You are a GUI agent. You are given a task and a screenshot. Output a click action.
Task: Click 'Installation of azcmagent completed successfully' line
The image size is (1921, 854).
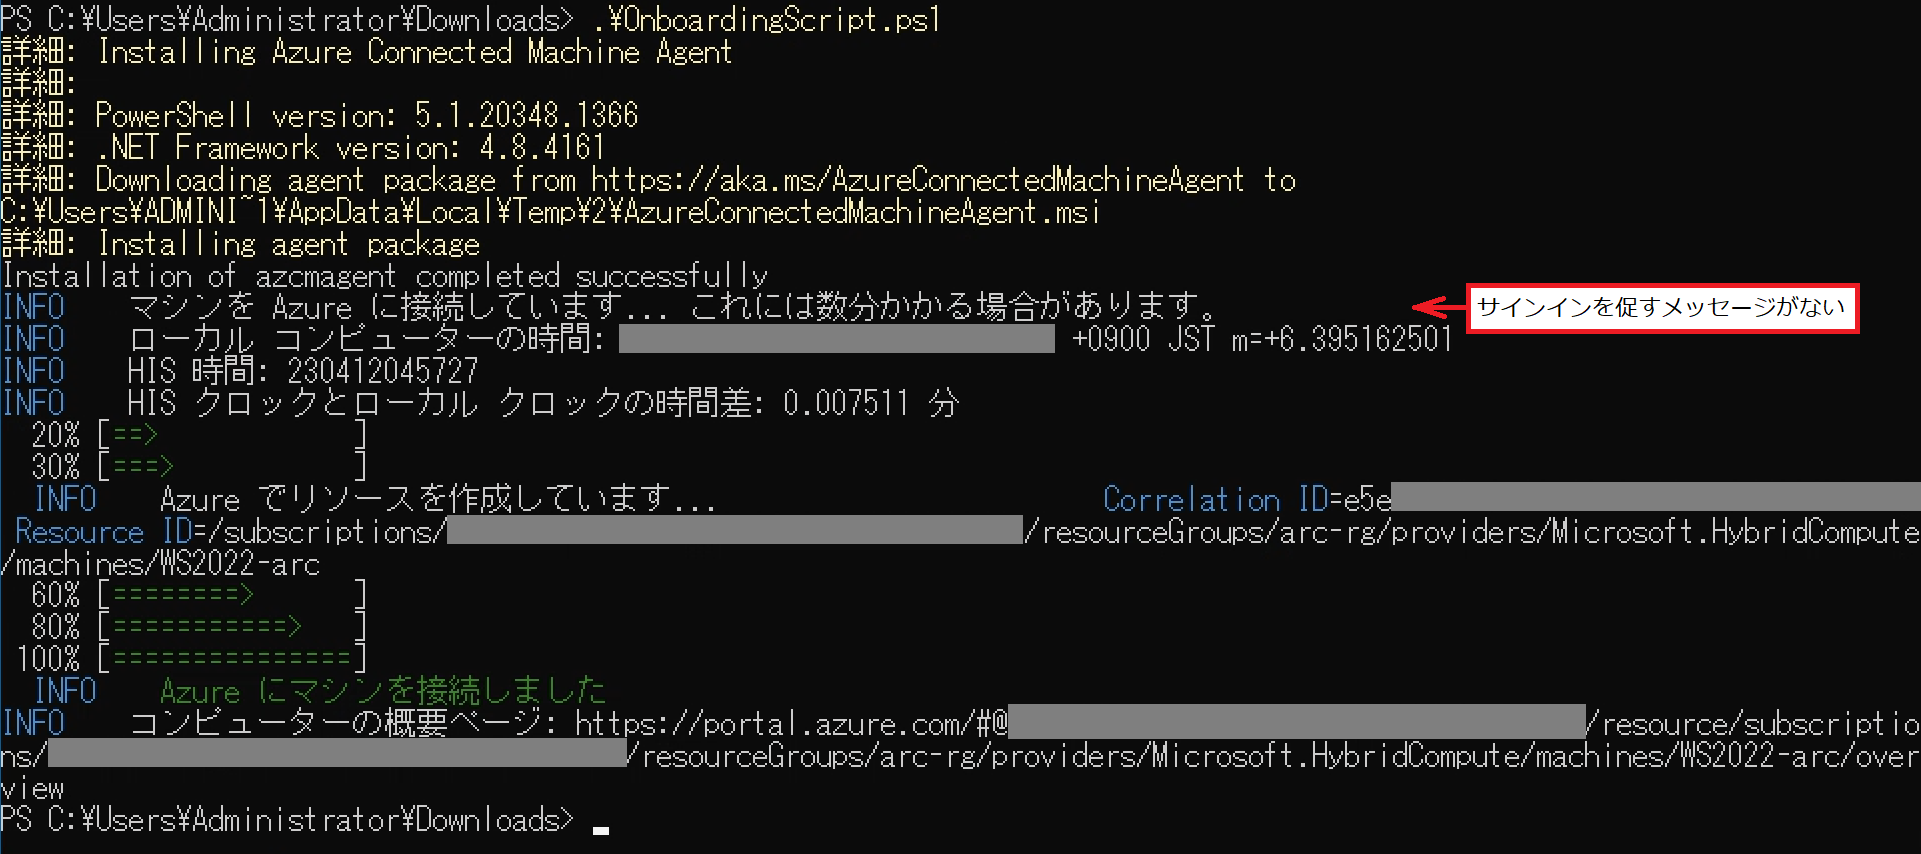point(385,275)
